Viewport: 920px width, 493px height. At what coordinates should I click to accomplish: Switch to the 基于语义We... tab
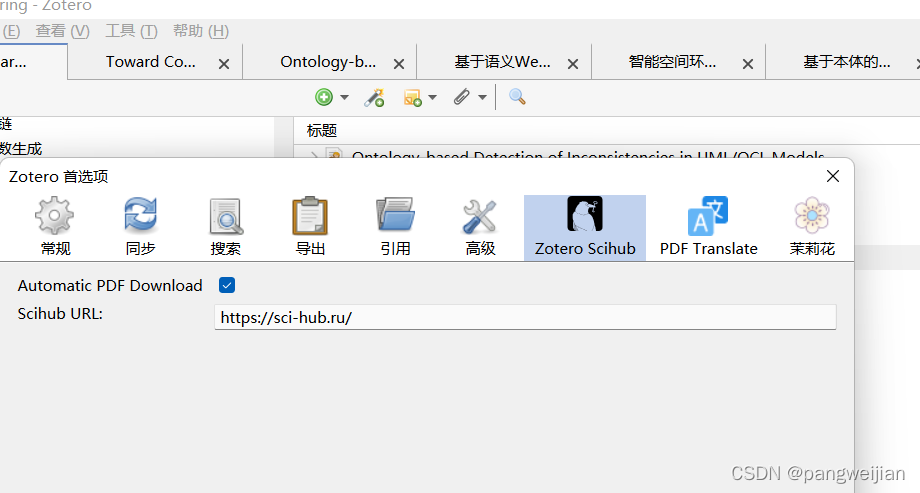click(502, 62)
